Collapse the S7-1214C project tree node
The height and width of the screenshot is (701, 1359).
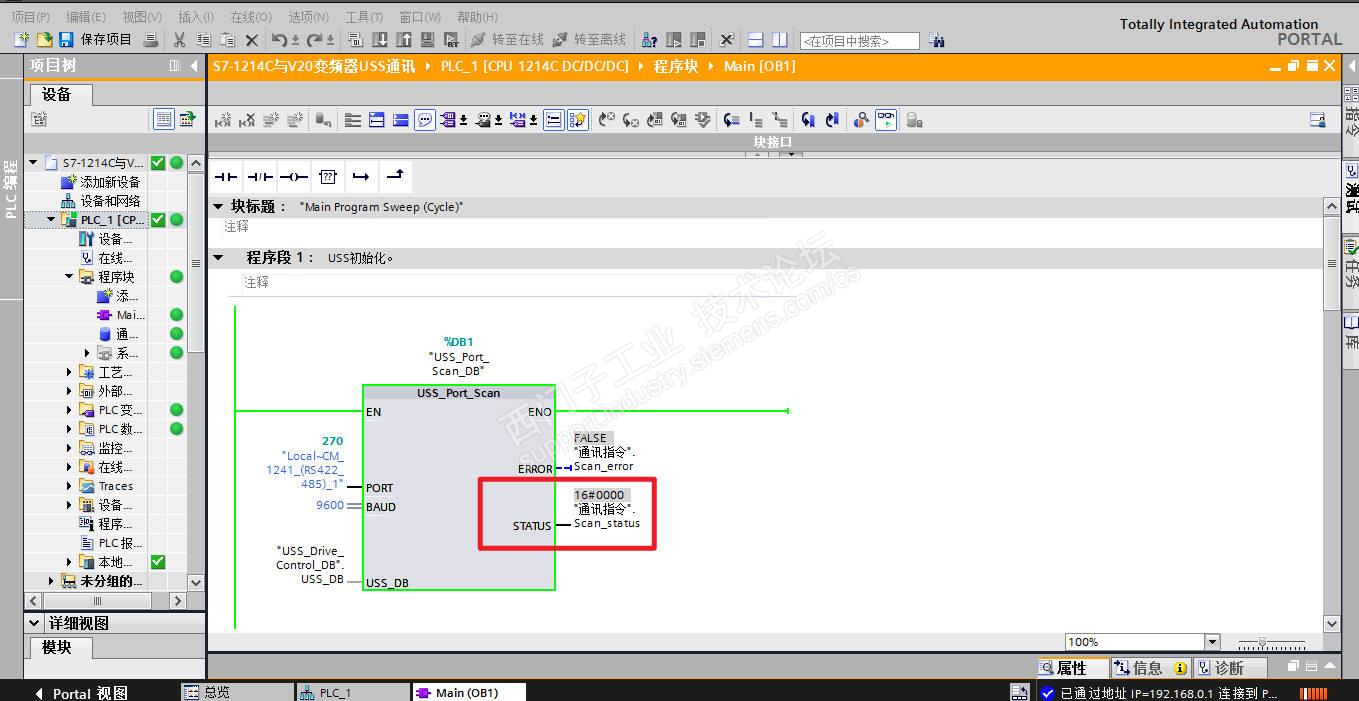pos(33,162)
